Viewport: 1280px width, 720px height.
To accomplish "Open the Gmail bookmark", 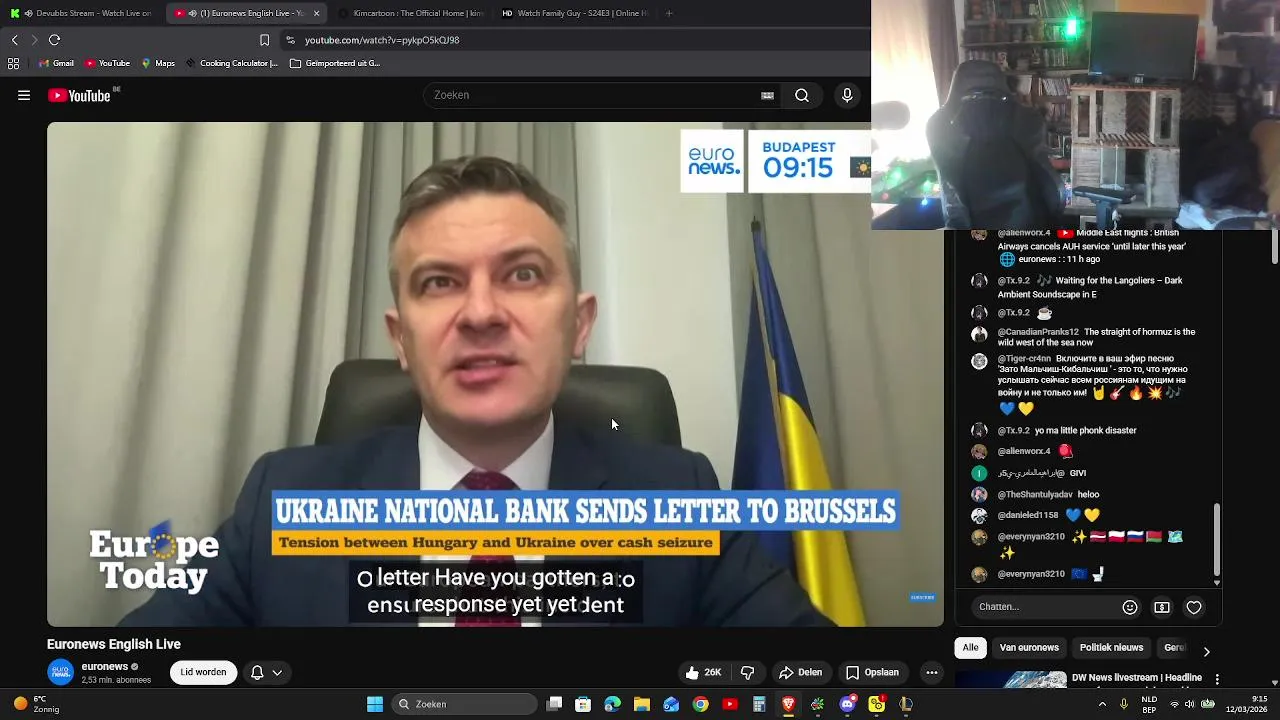I will pos(56,63).
